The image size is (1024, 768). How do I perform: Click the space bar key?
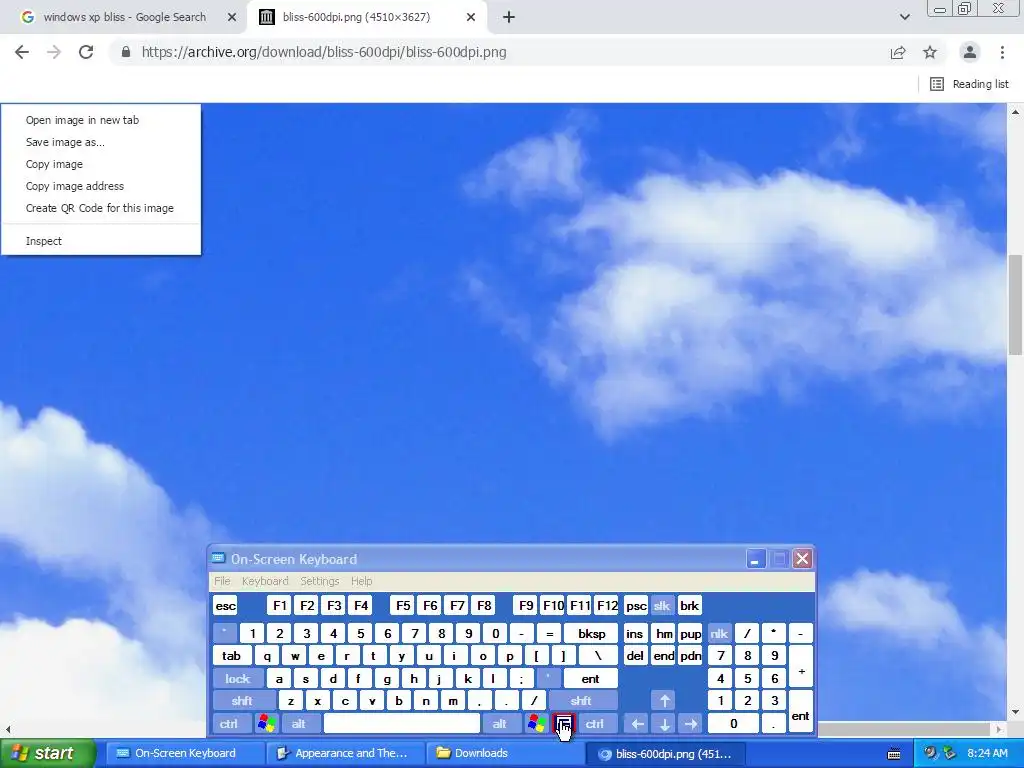(x=402, y=724)
